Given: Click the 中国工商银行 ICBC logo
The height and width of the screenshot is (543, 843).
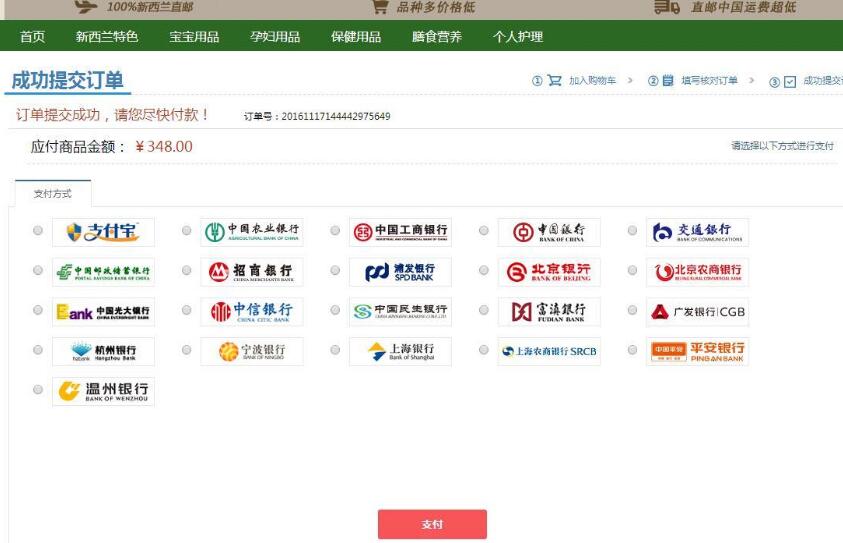Looking at the screenshot, I should click(x=400, y=232).
